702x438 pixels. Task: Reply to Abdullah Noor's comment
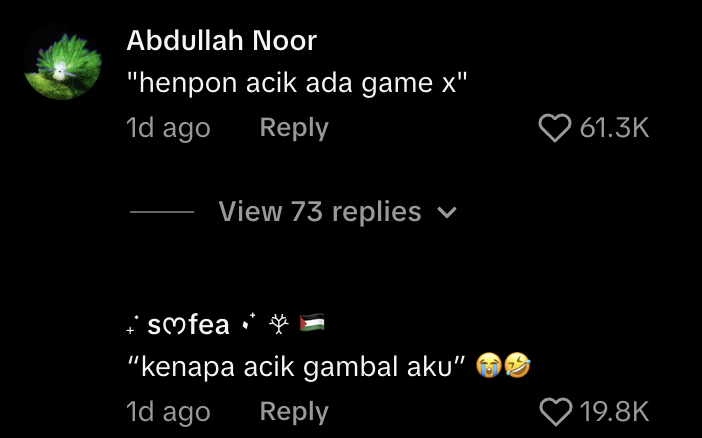coord(294,128)
